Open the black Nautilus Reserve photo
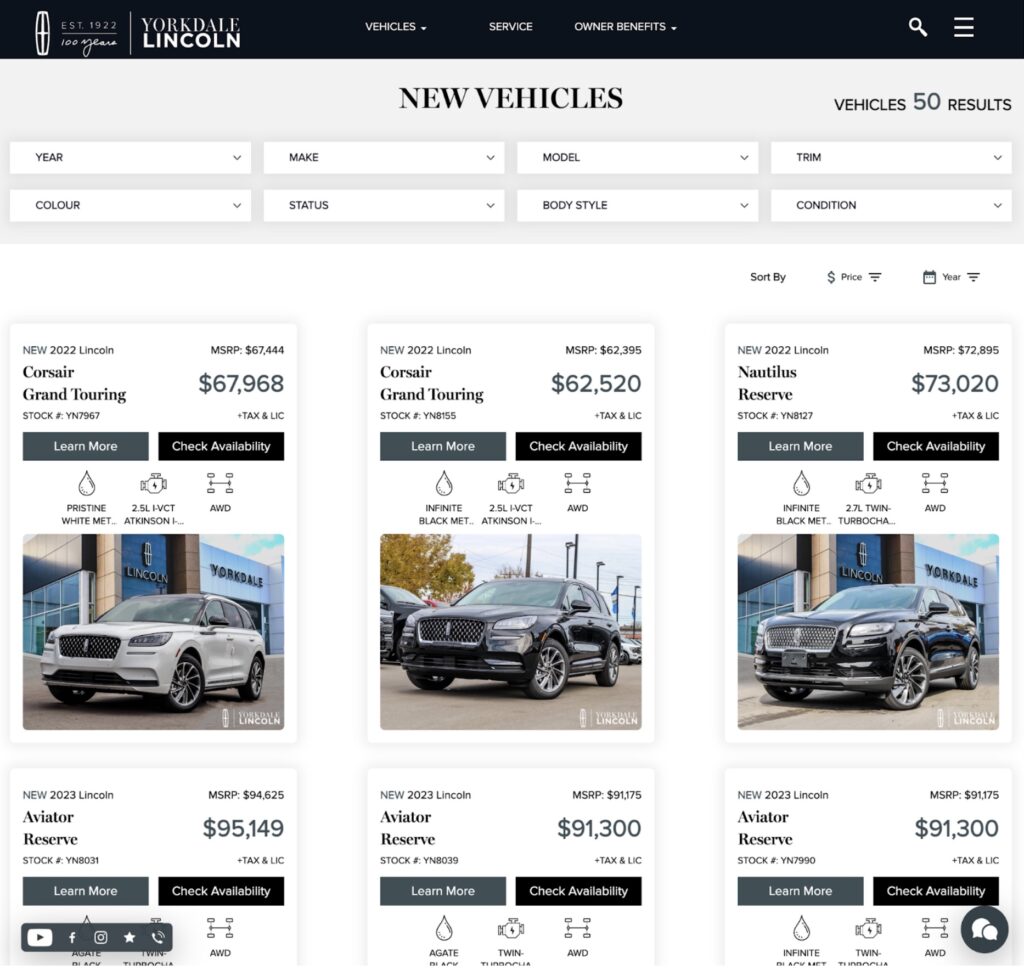The image size is (1024, 970). [868, 632]
